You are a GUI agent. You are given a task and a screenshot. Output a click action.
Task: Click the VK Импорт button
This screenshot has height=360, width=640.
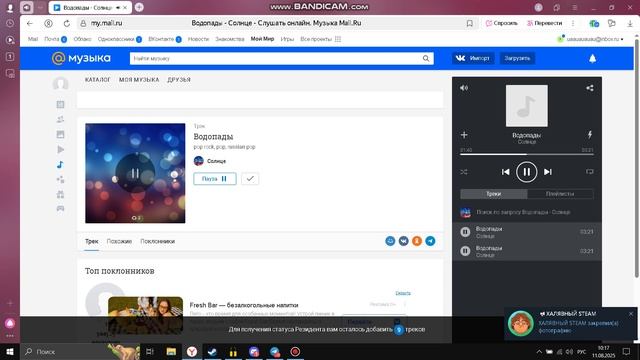473,58
